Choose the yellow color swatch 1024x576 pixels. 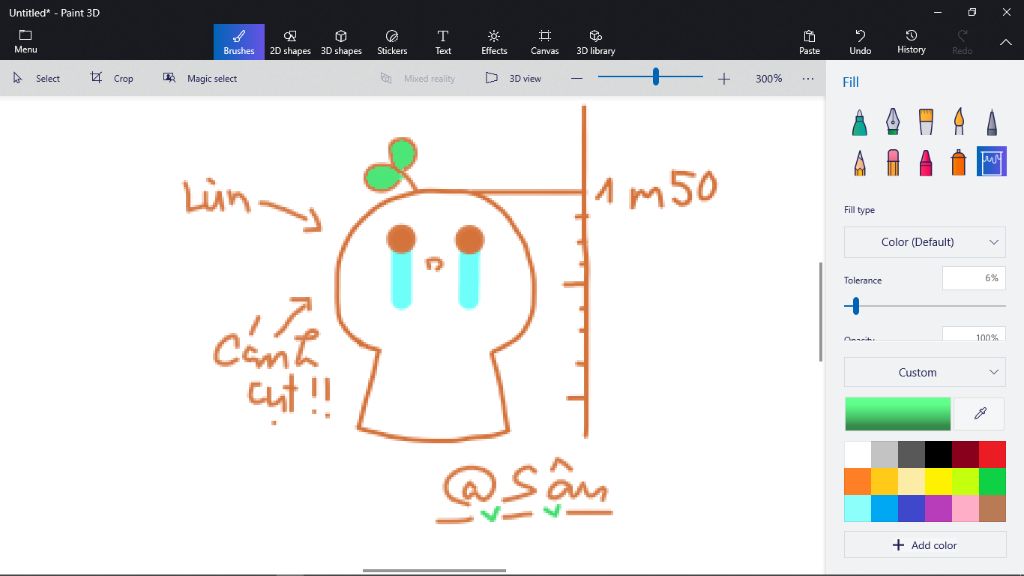938,481
